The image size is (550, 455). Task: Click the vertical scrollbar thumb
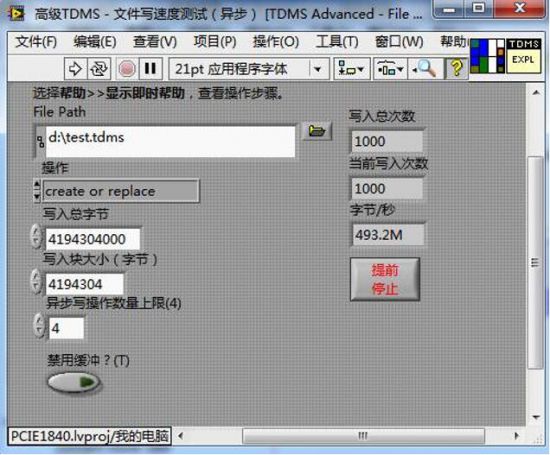(535, 262)
